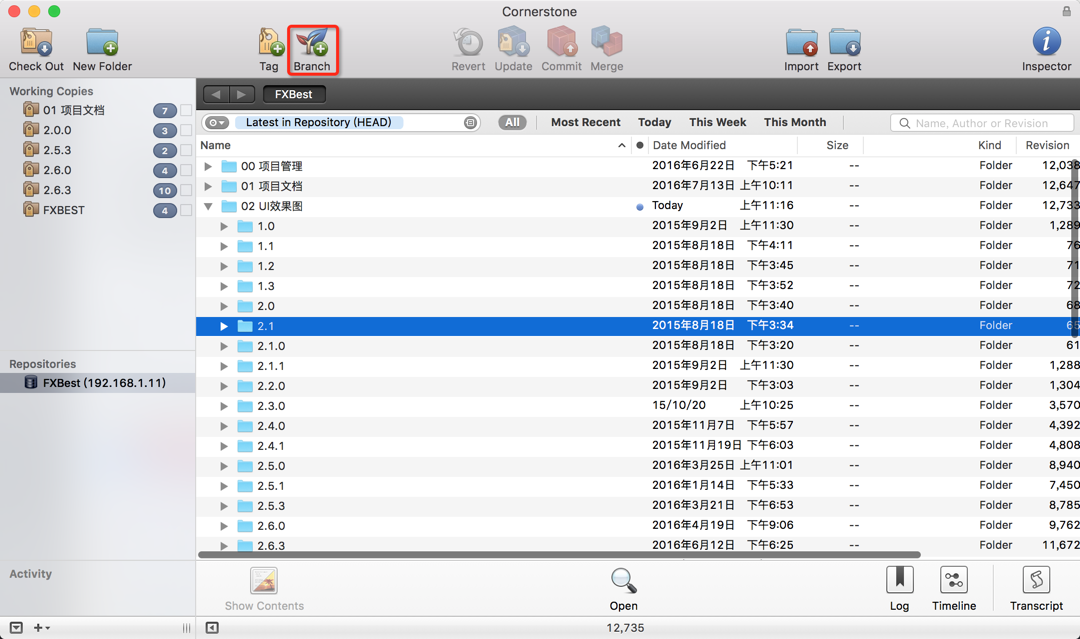The width and height of the screenshot is (1080, 639).
Task: Click the 10 badge for working copy 2.6.3
Action: point(165,191)
